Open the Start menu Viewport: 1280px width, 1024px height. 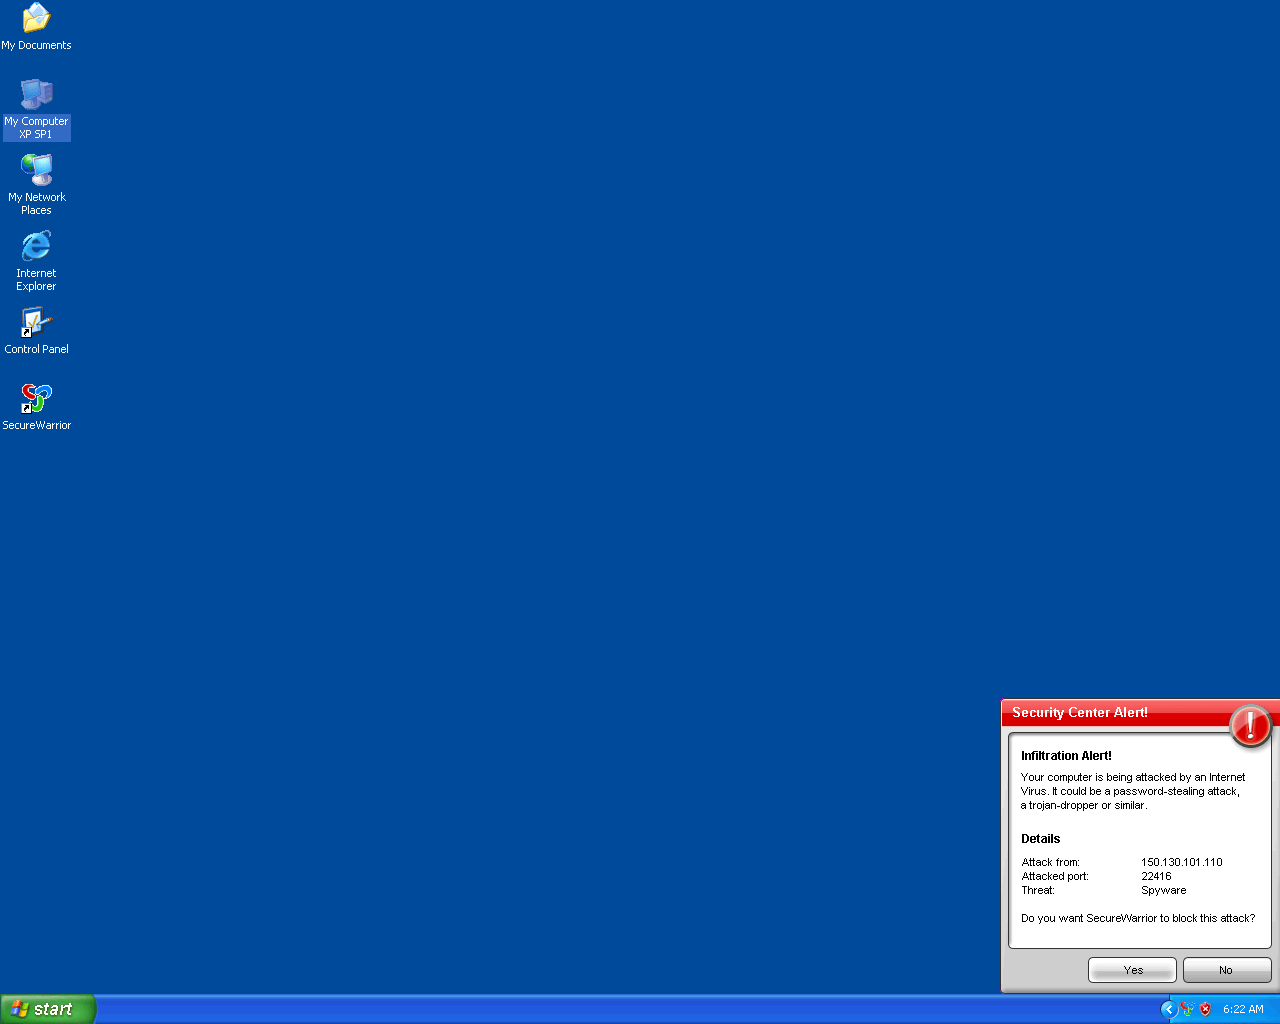coord(47,1009)
